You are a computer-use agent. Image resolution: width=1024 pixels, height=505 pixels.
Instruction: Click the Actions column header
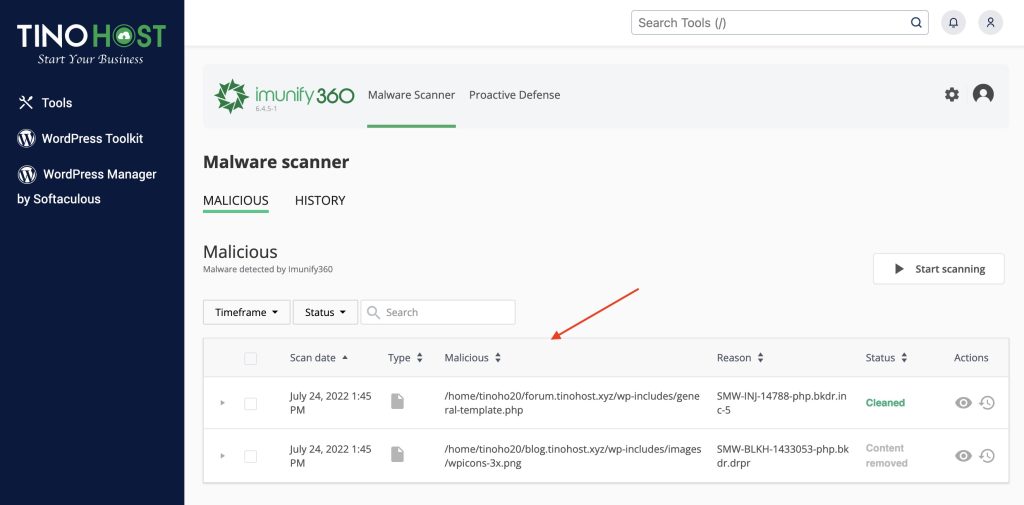click(x=970, y=358)
